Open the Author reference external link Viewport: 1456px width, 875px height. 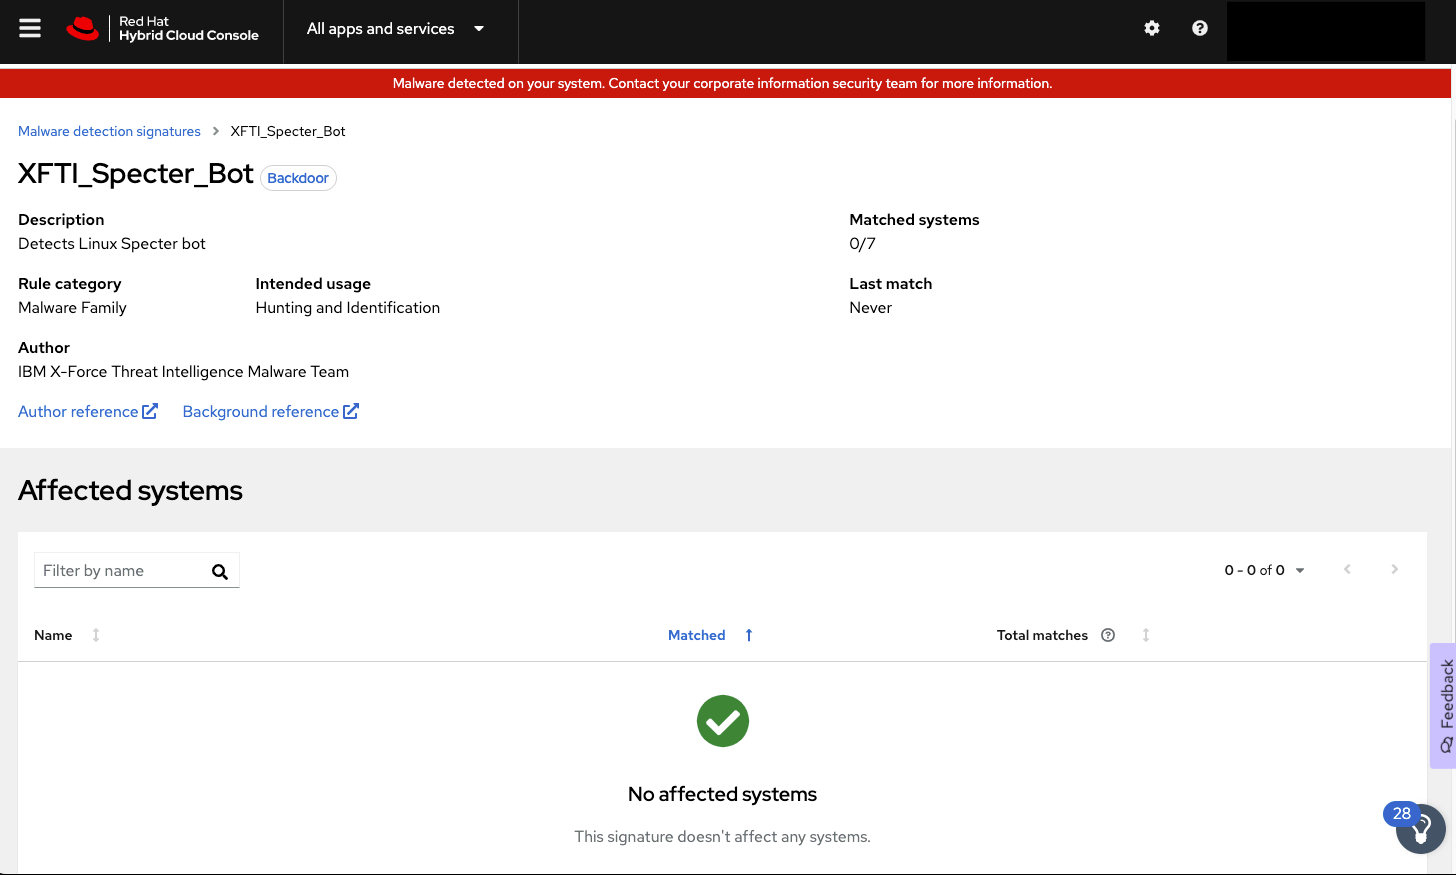click(x=88, y=411)
